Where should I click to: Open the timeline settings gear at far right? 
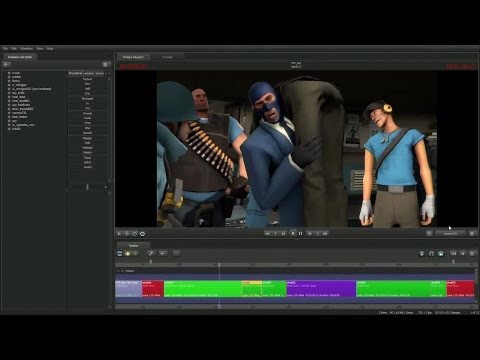coord(472,254)
